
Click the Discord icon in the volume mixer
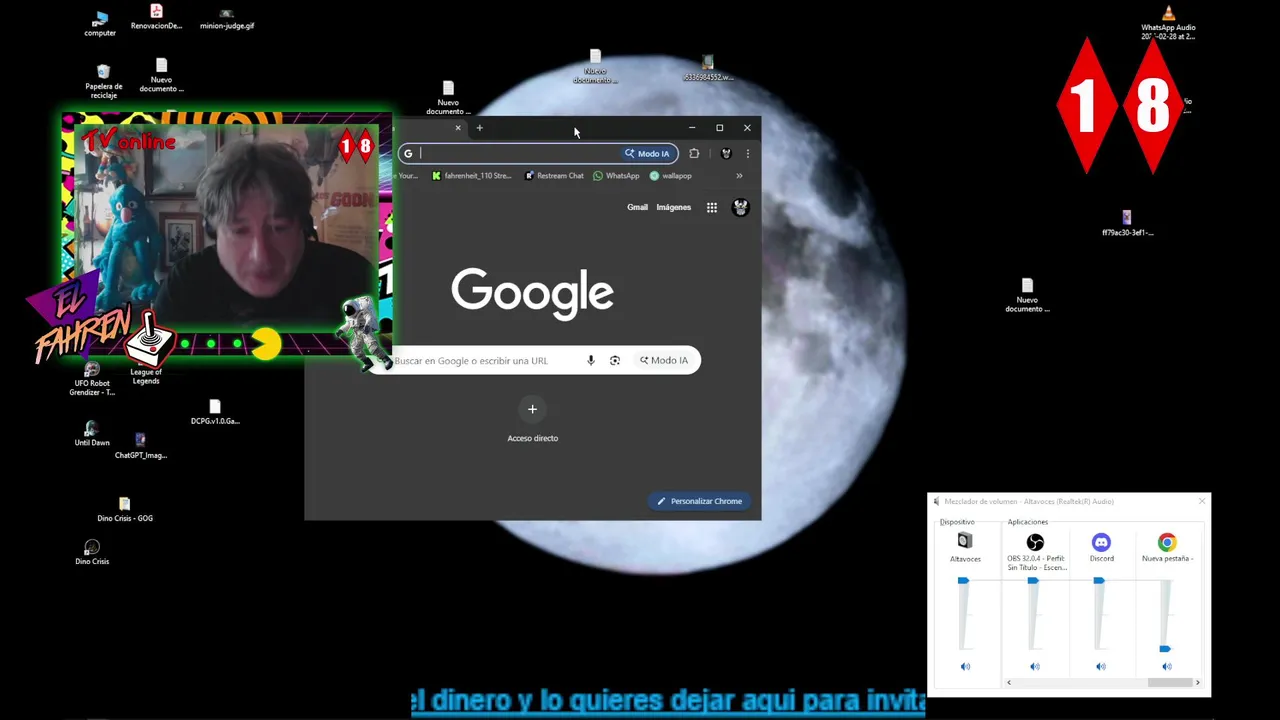[1101, 542]
